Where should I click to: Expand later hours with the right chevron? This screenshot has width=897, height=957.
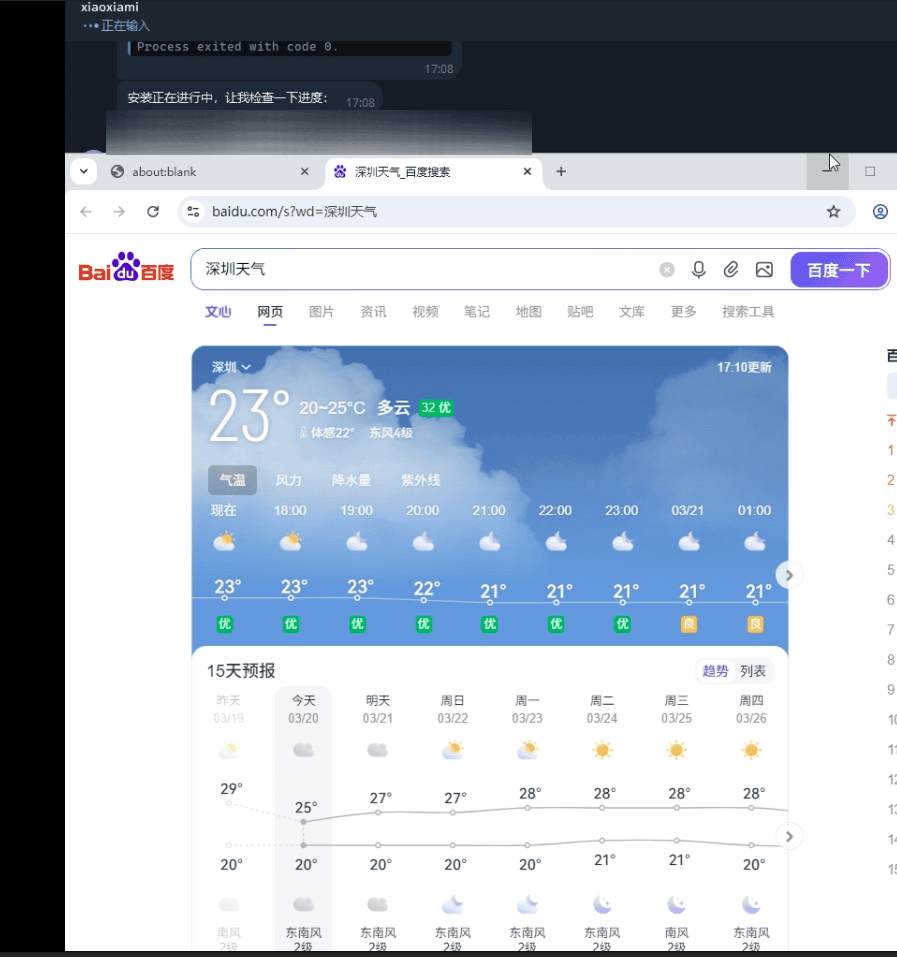789,575
